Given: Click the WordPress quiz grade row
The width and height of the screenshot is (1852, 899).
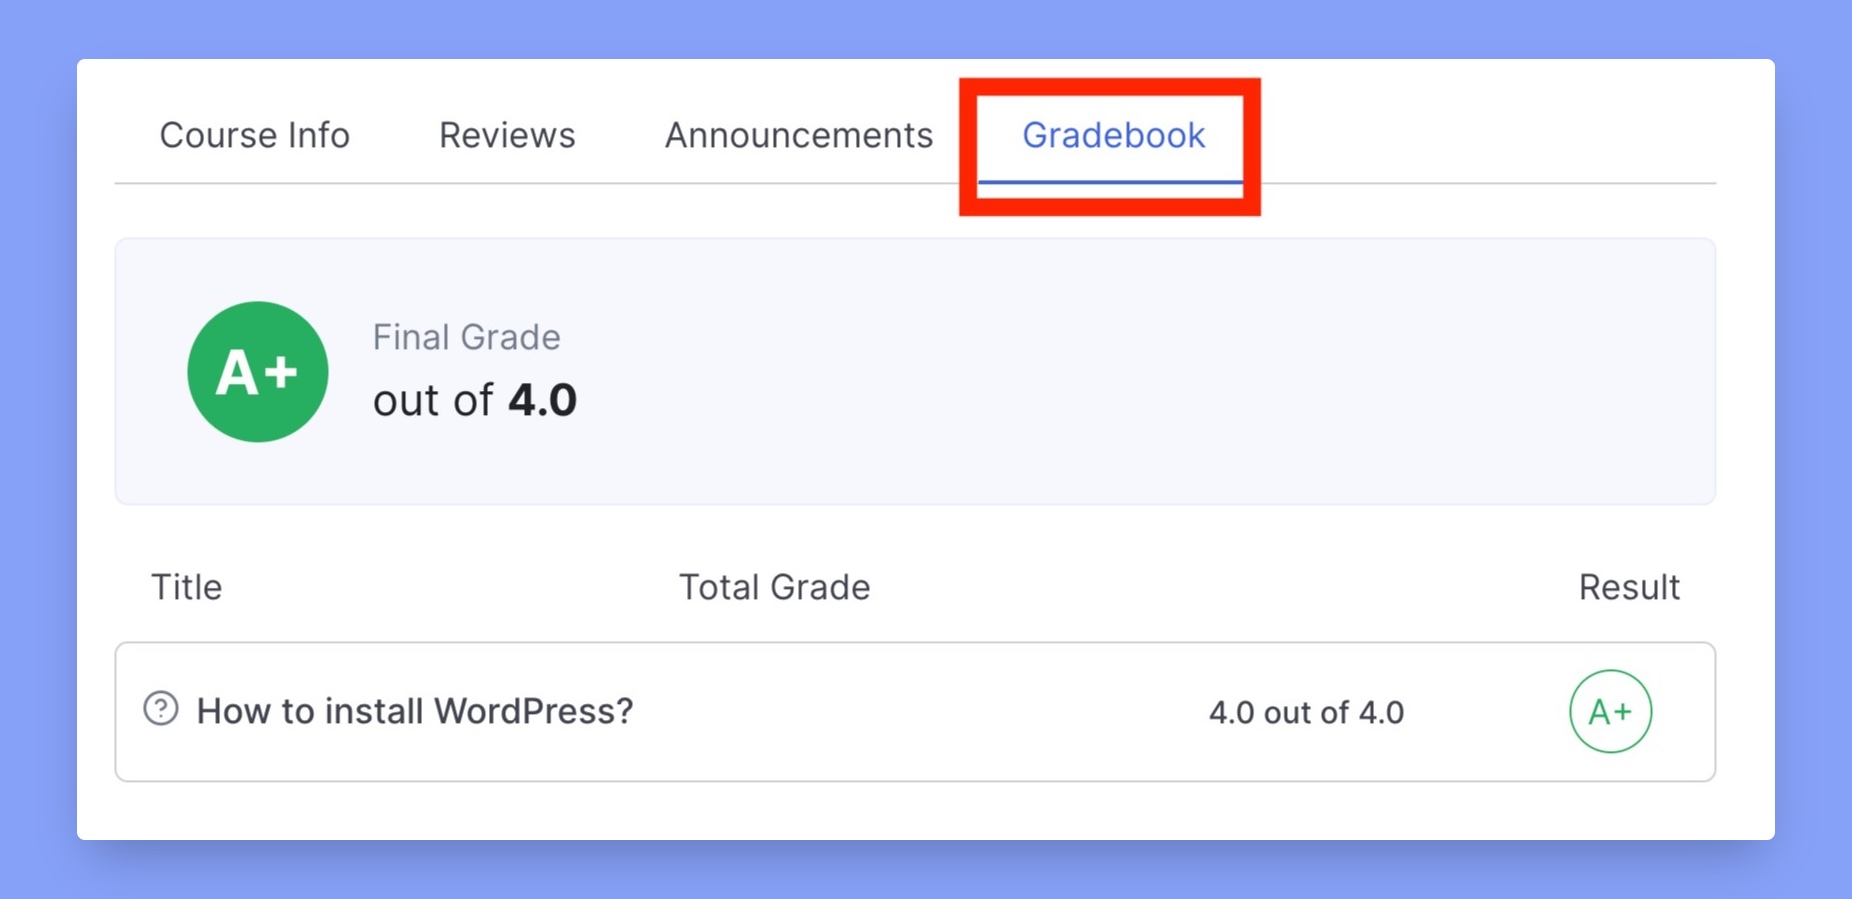Looking at the screenshot, I should click(x=915, y=712).
